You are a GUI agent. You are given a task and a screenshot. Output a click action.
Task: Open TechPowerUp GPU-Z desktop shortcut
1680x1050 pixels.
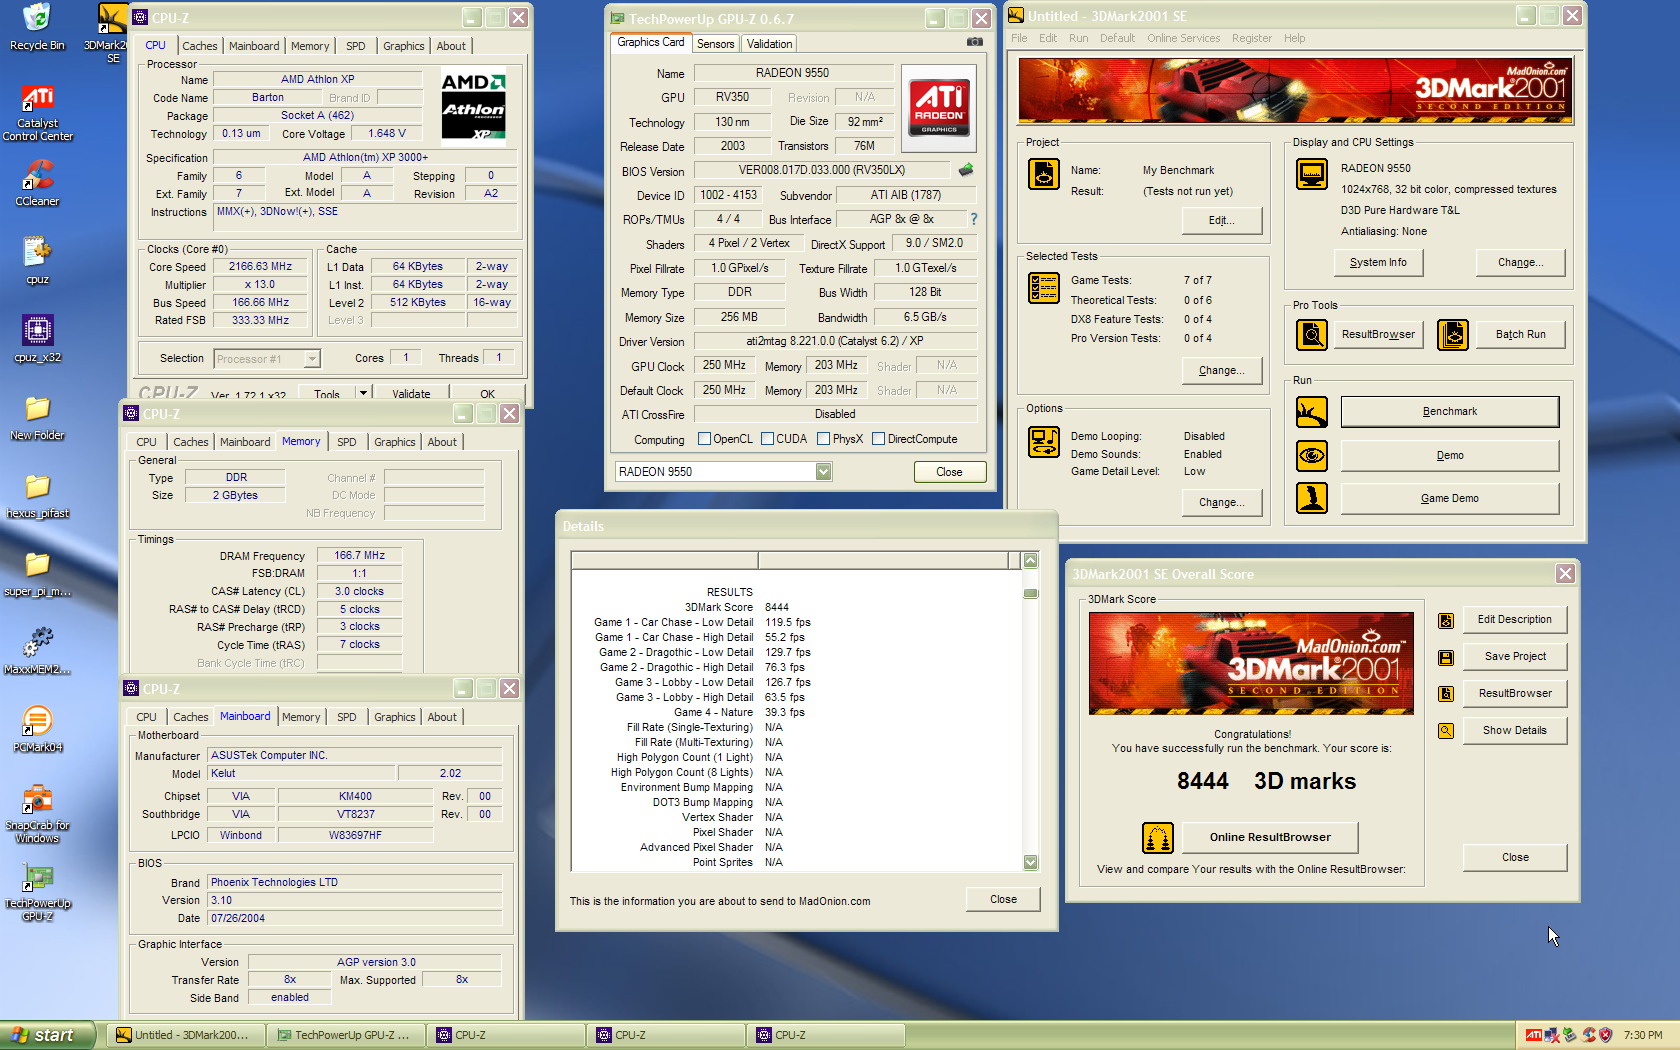click(x=37, y=892)
